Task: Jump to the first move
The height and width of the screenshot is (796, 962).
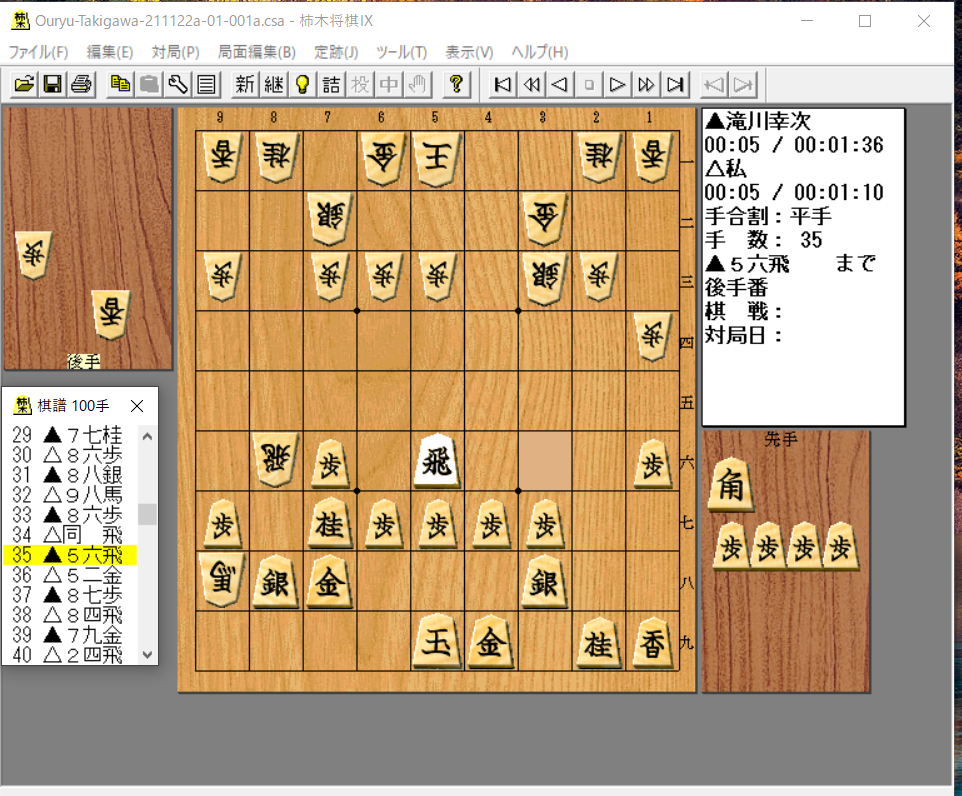Action: [502, 84]
